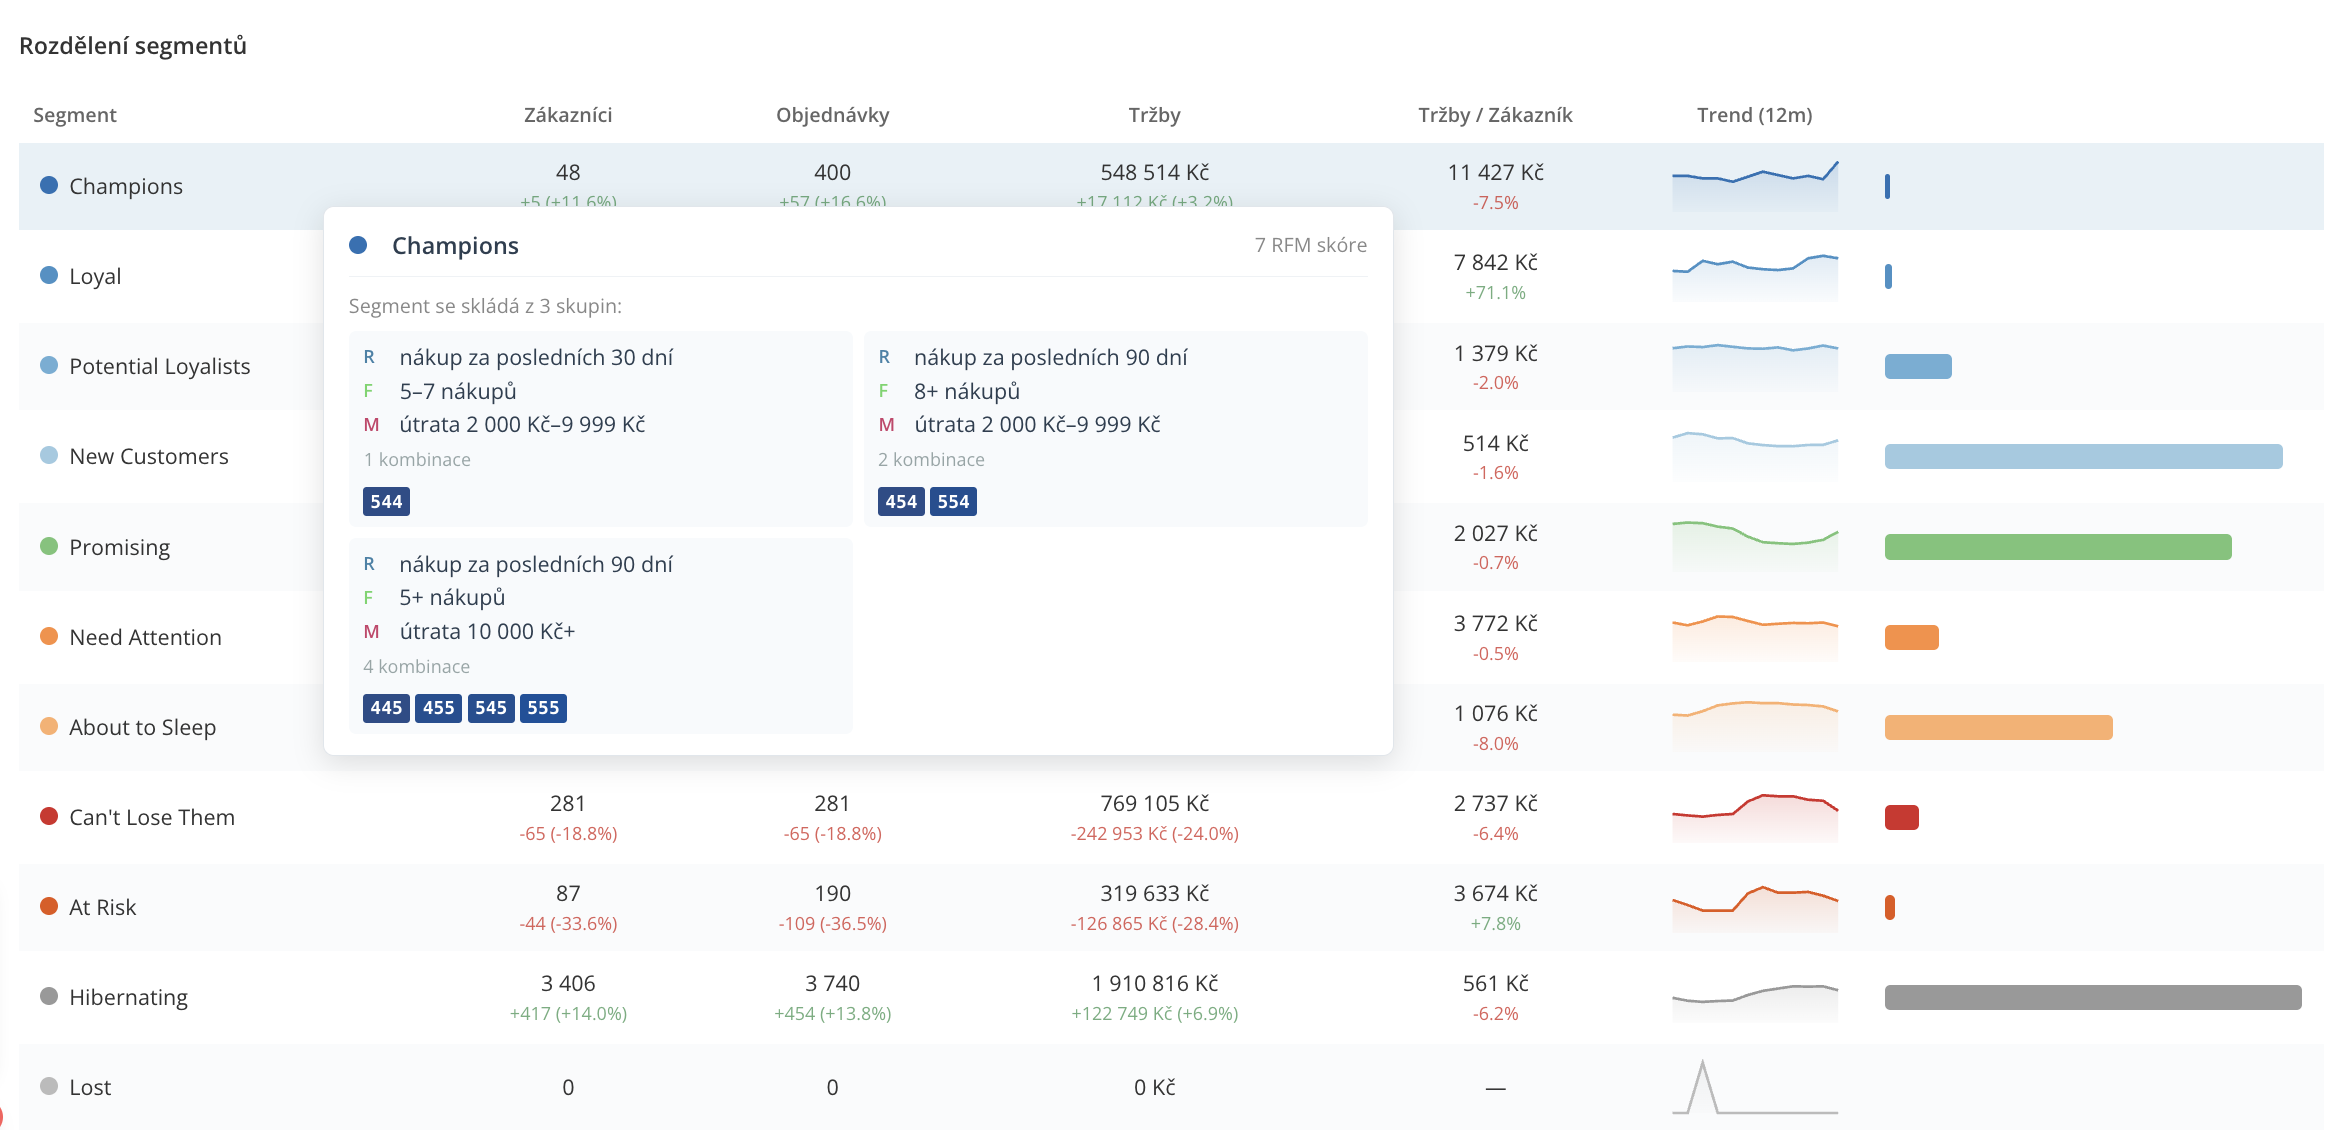Click the Champions blue dot in tooltip header
2340x1130 pixels.
pos(358,245)
